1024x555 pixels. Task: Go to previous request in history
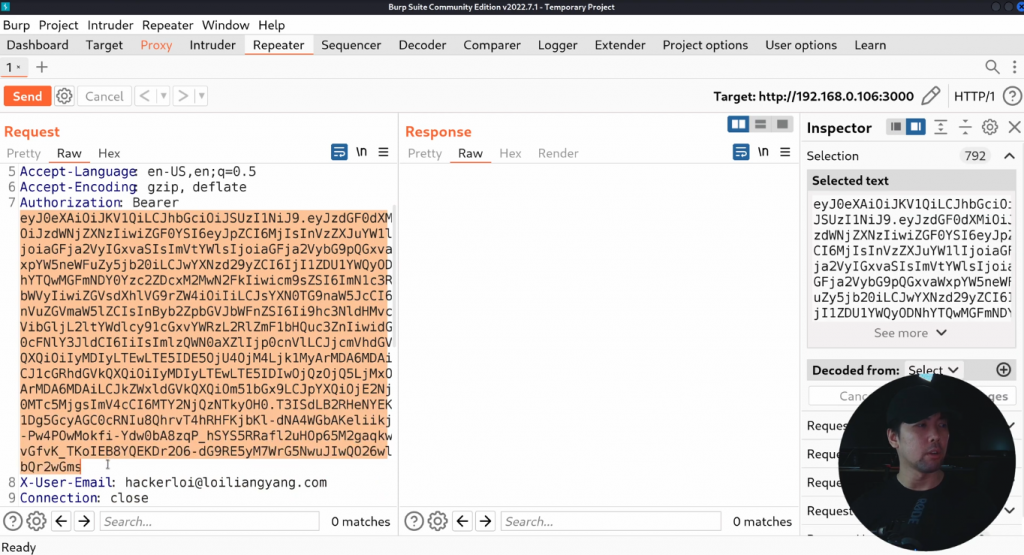click(x=145, y=96)
